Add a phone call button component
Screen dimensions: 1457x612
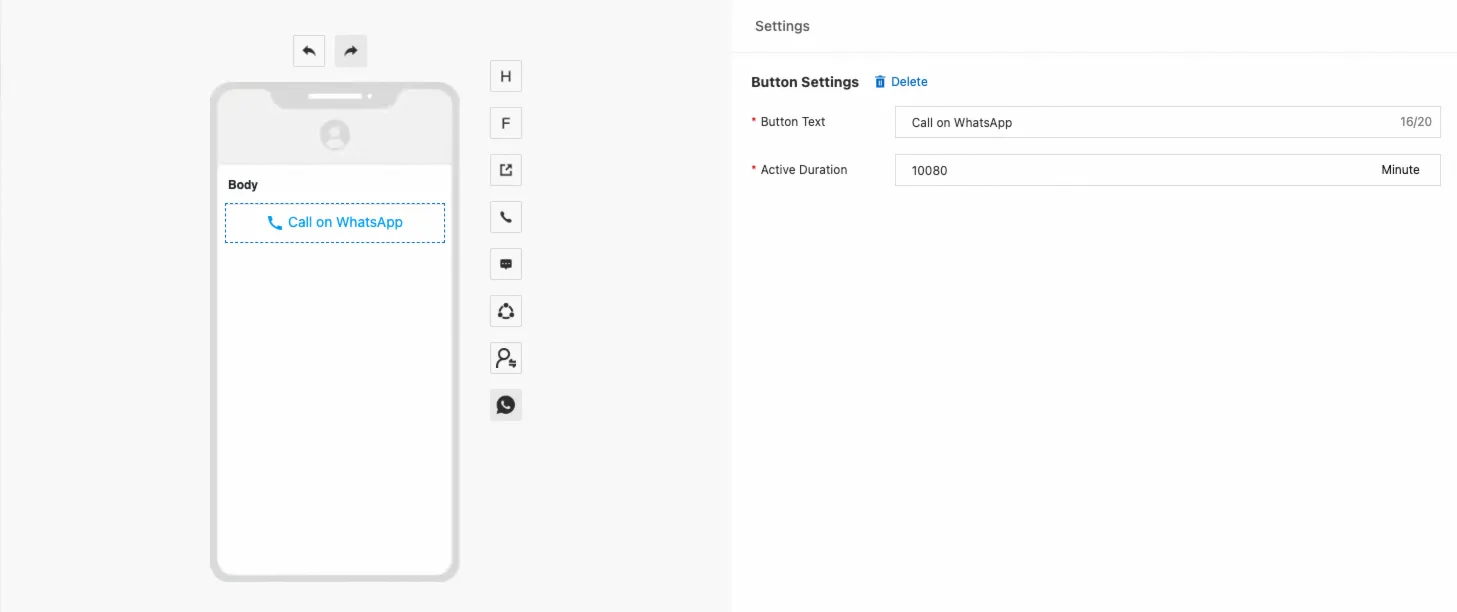[506, 217]
